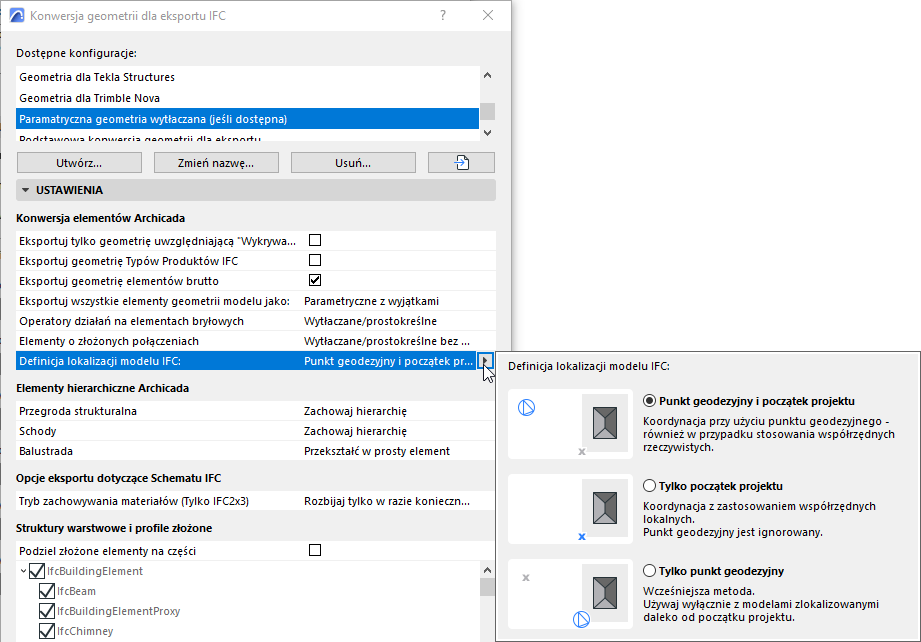Click 'Eksportuj wszystkie elementy geometrii modelu jako:' label
This screenshot has width=921, height=642.
154,301
